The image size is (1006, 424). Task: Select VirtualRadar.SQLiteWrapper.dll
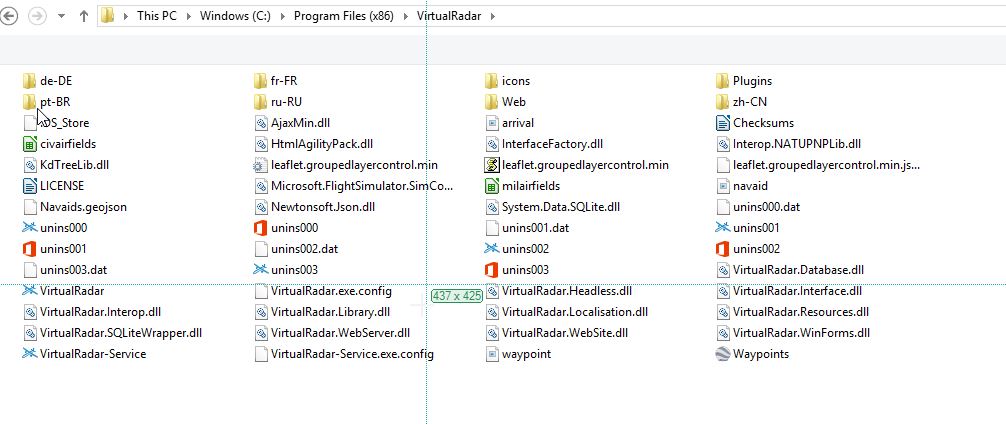112,333
